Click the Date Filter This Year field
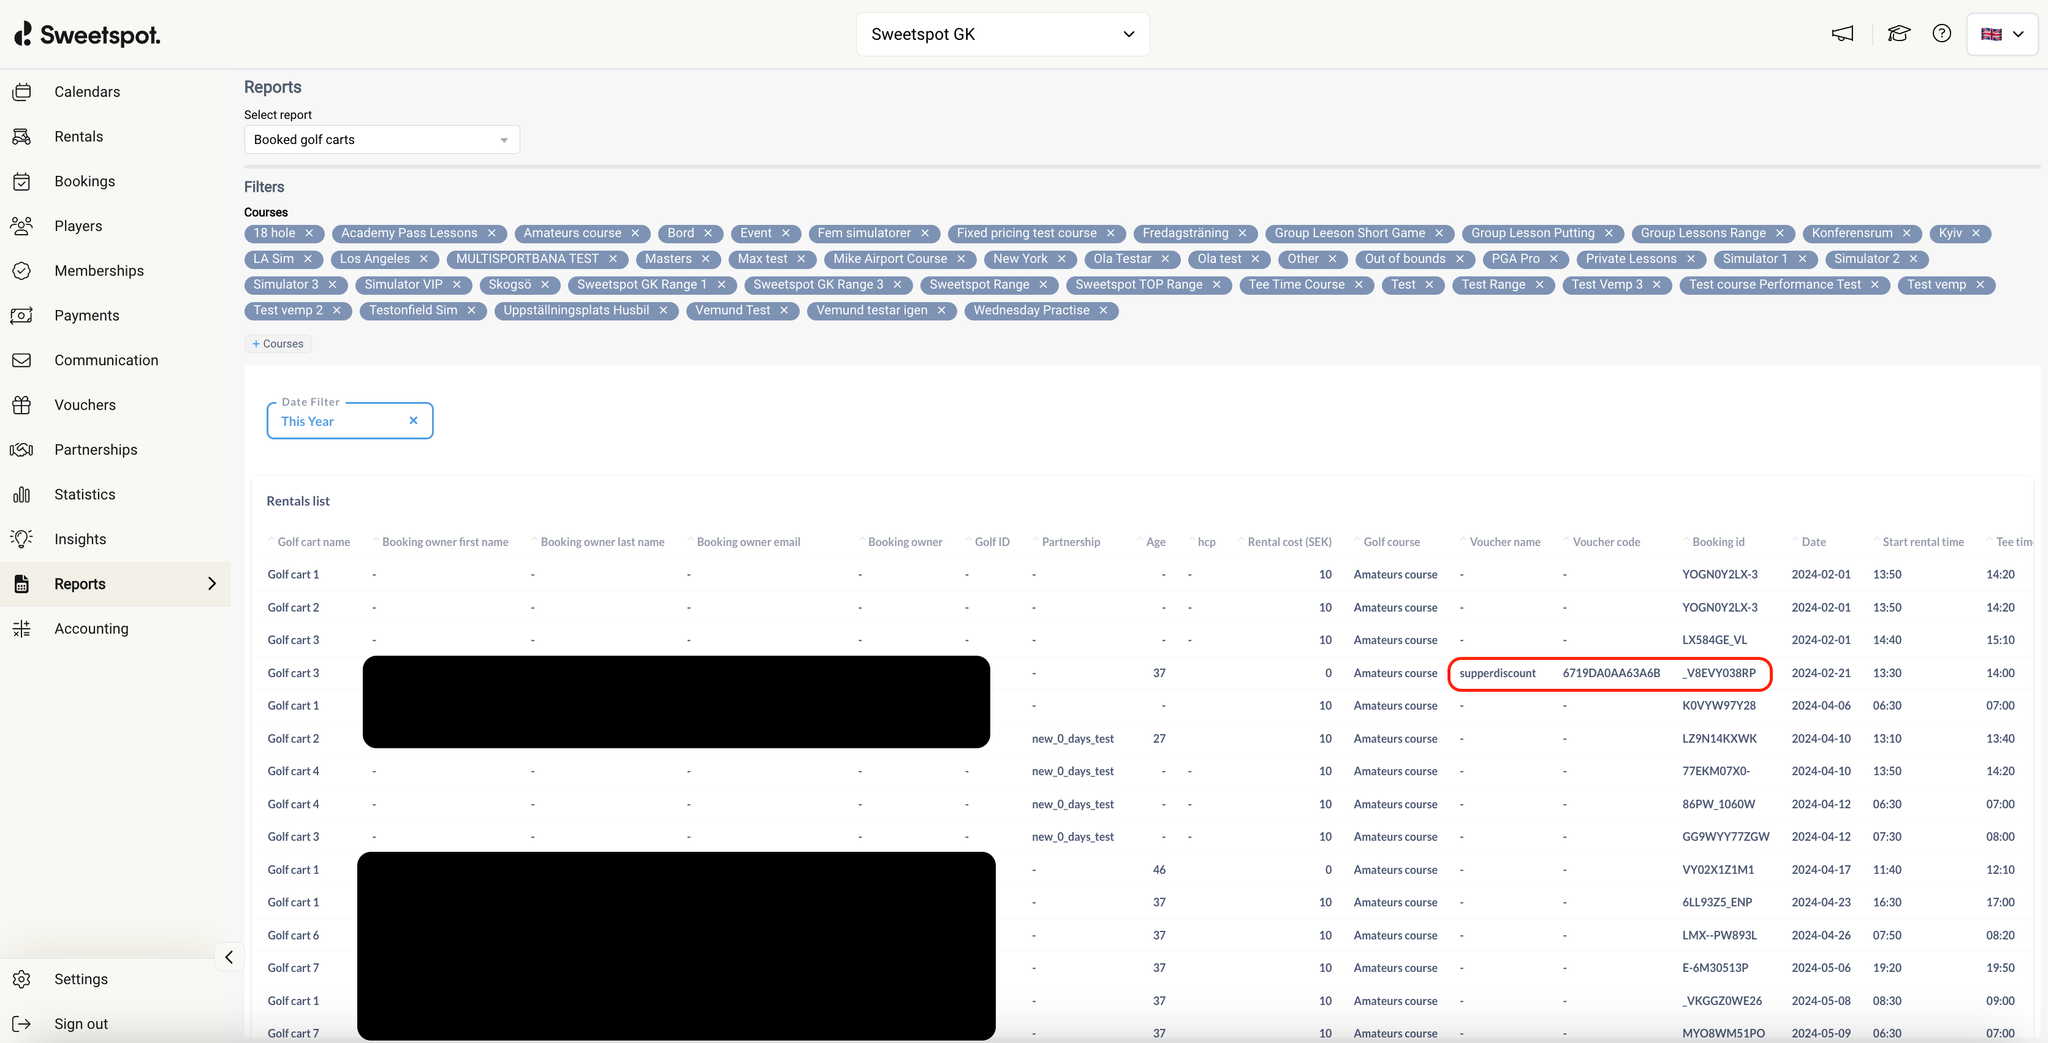 [x=350, y=421]
